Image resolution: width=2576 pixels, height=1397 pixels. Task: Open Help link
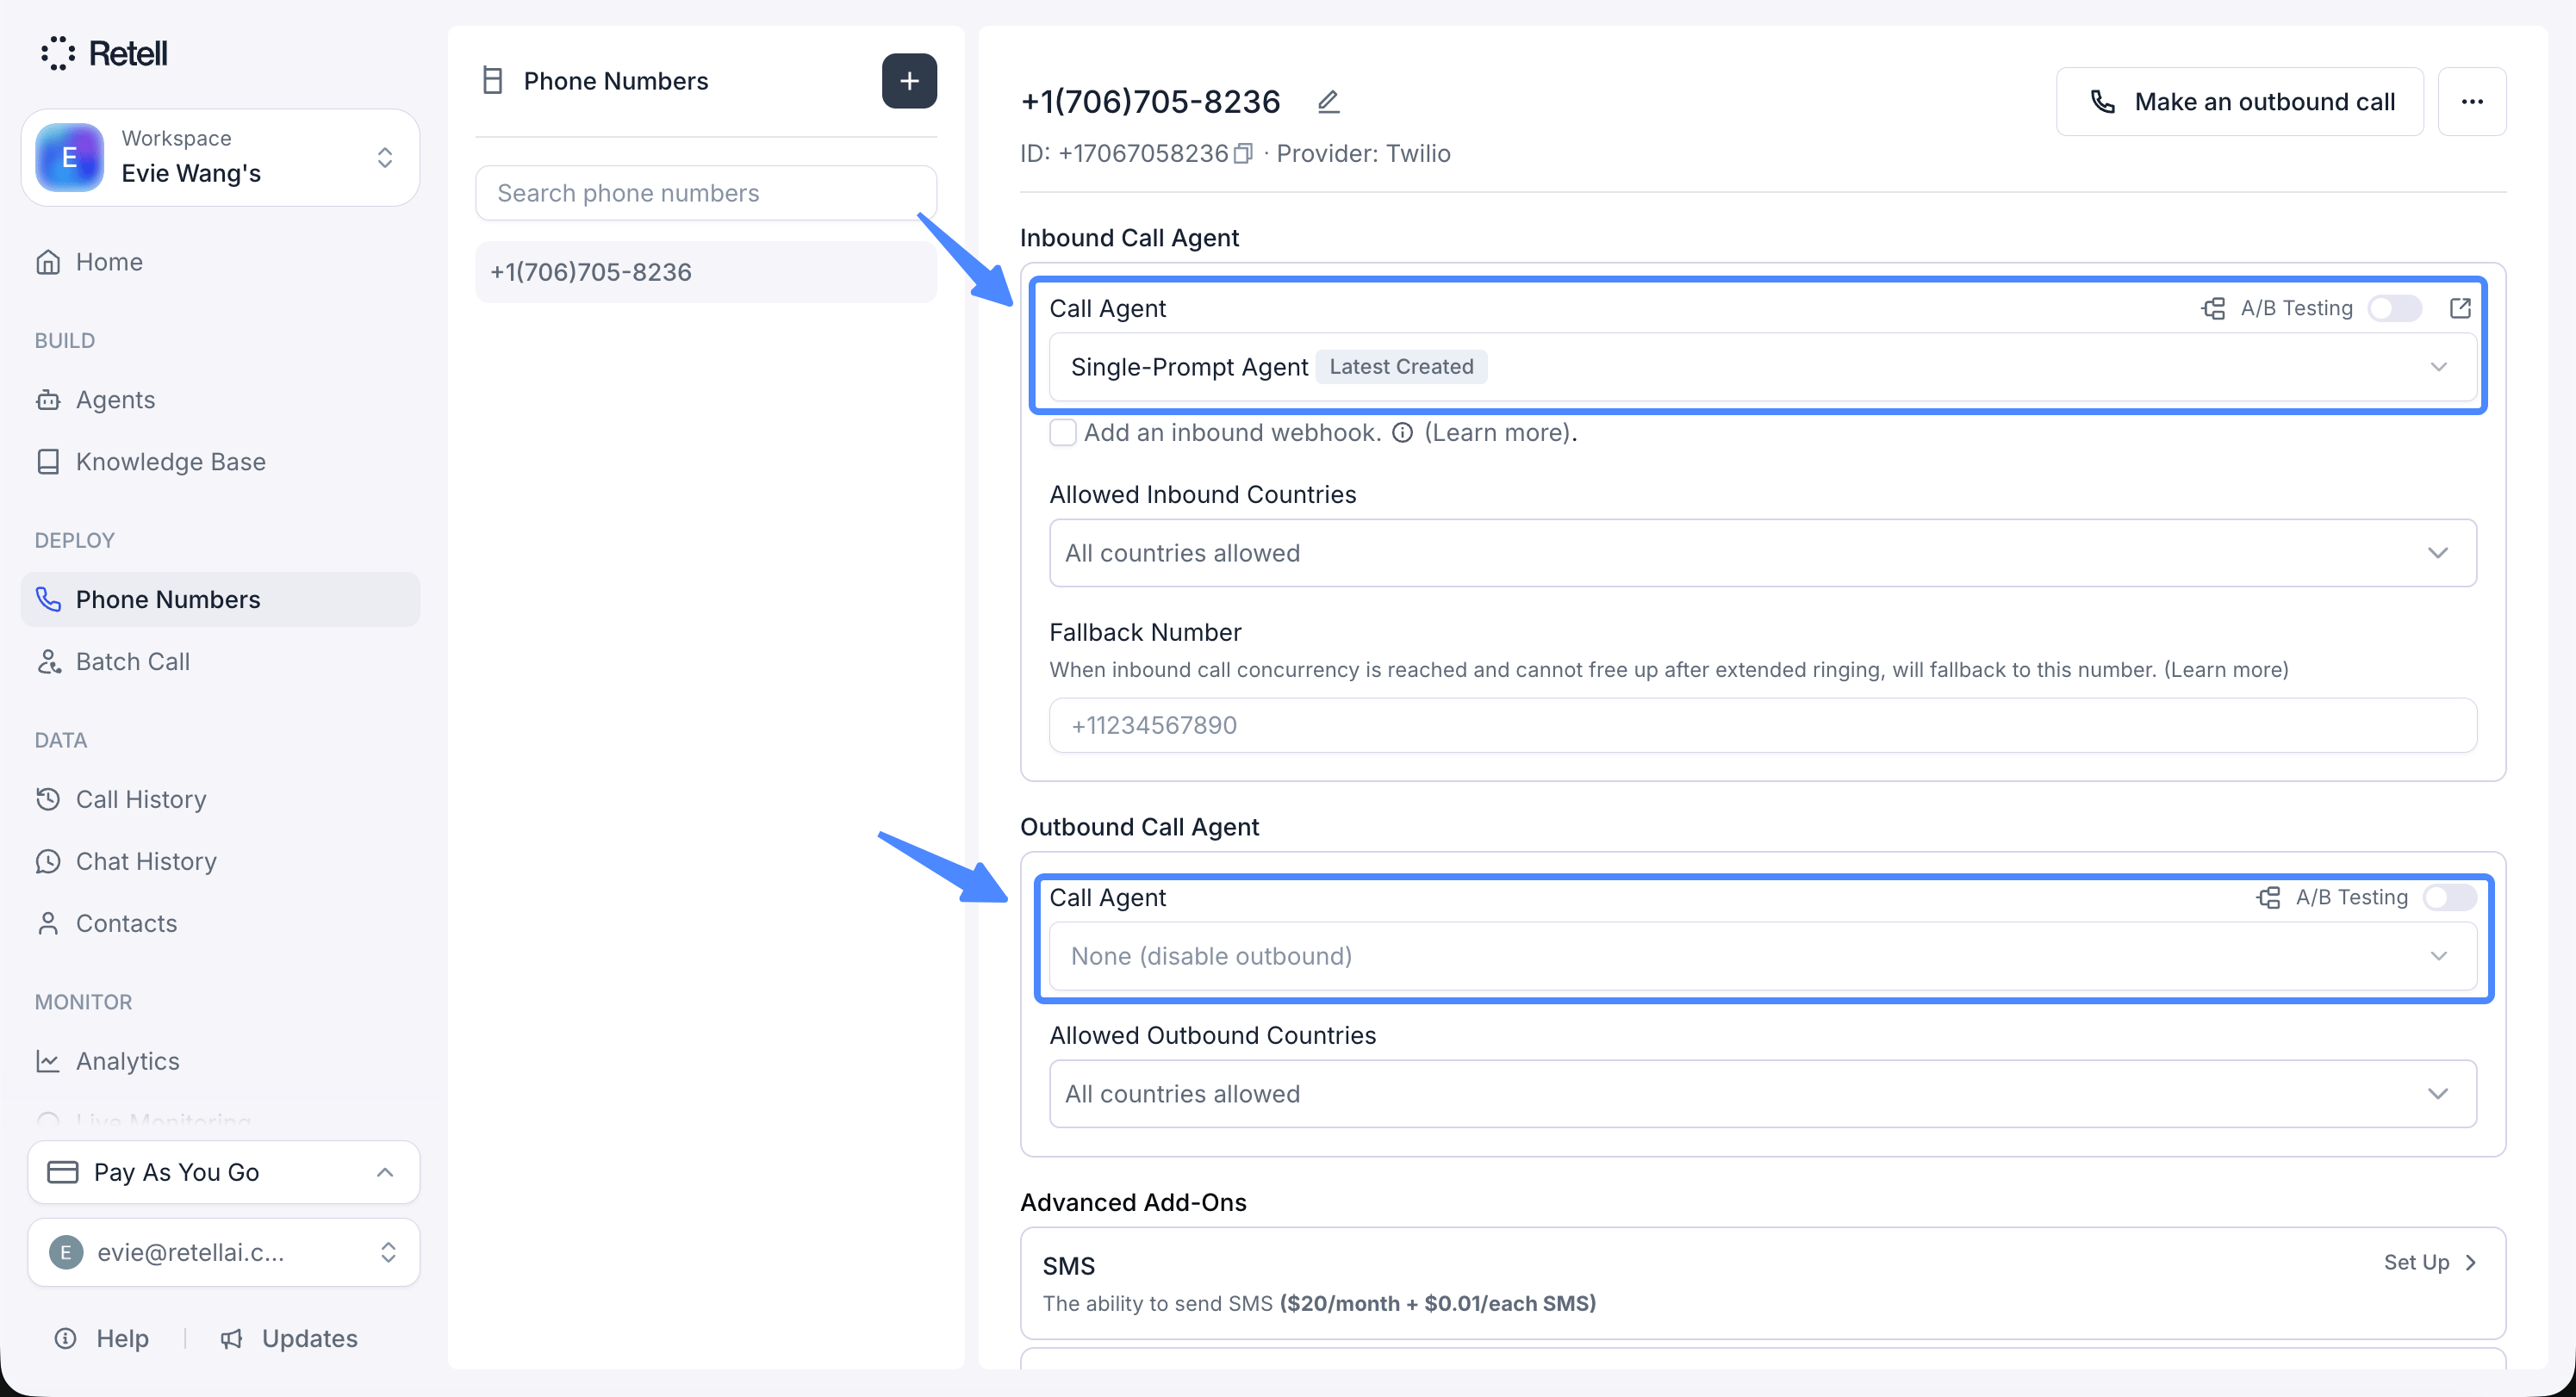coord(103,1338)
